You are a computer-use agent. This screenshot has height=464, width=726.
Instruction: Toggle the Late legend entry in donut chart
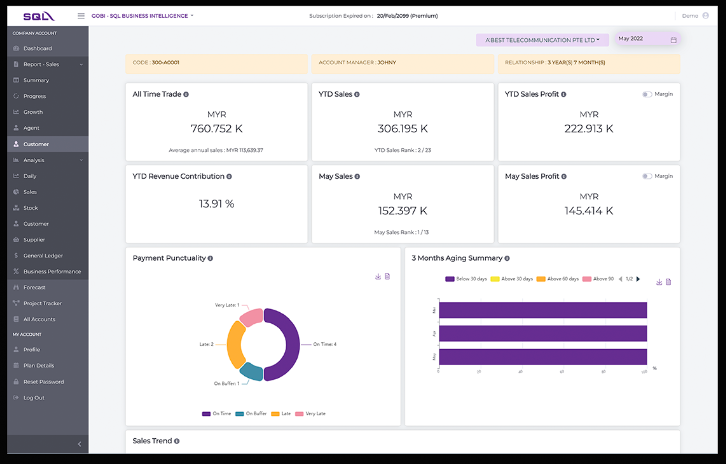(281, 414)
